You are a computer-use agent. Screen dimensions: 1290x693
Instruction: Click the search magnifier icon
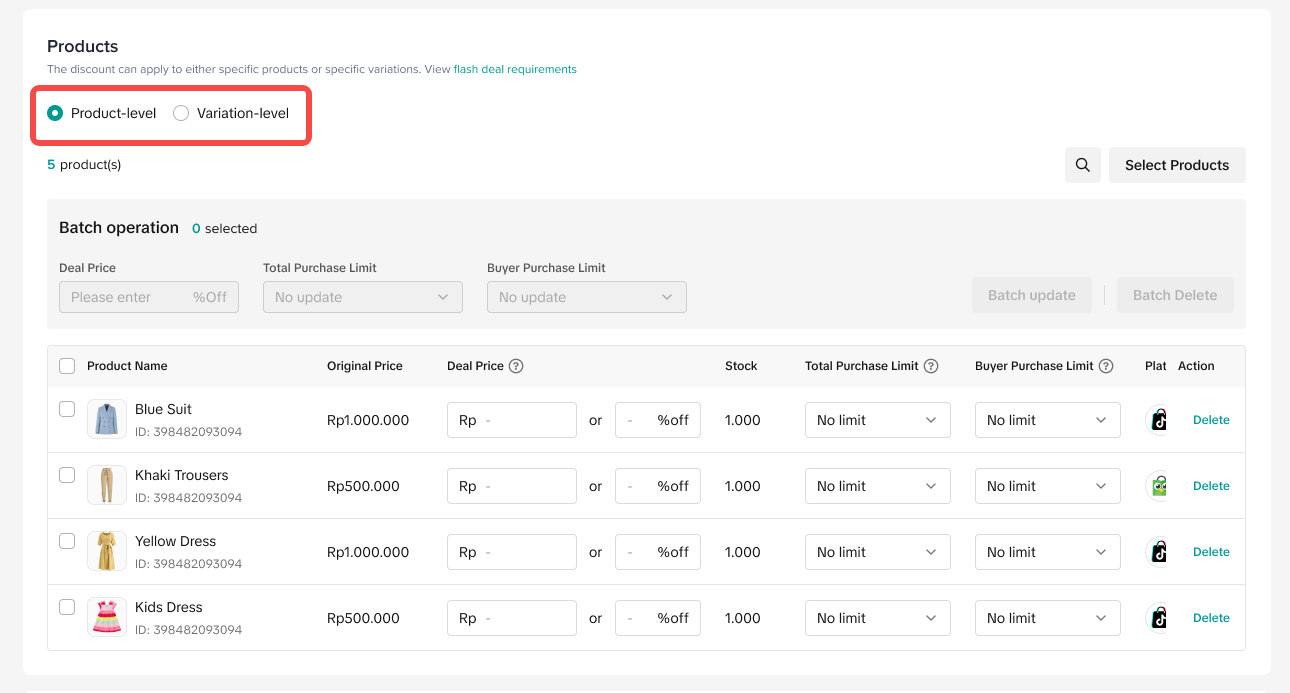(x=1082, y=165)
